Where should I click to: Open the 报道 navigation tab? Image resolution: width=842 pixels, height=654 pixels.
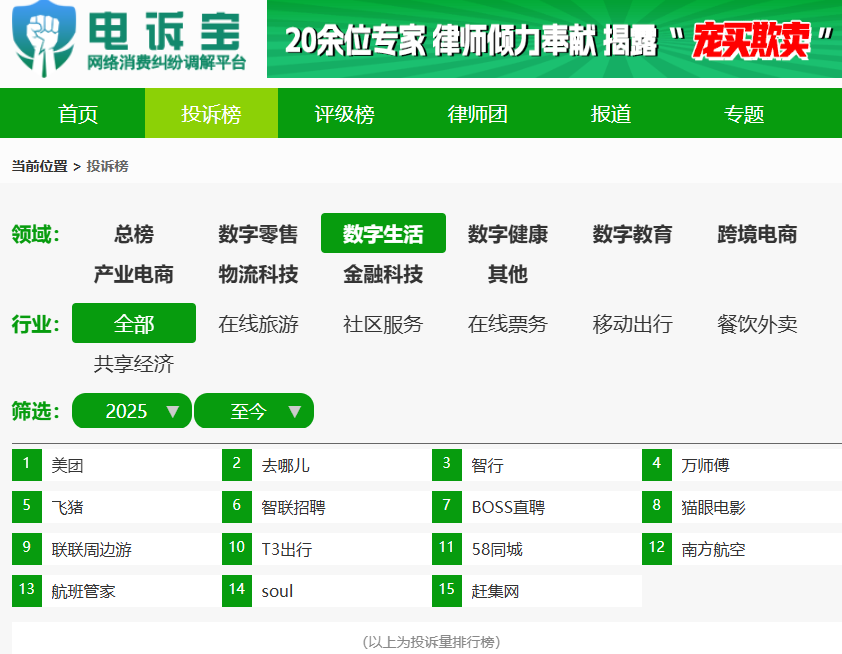(611, 113)
